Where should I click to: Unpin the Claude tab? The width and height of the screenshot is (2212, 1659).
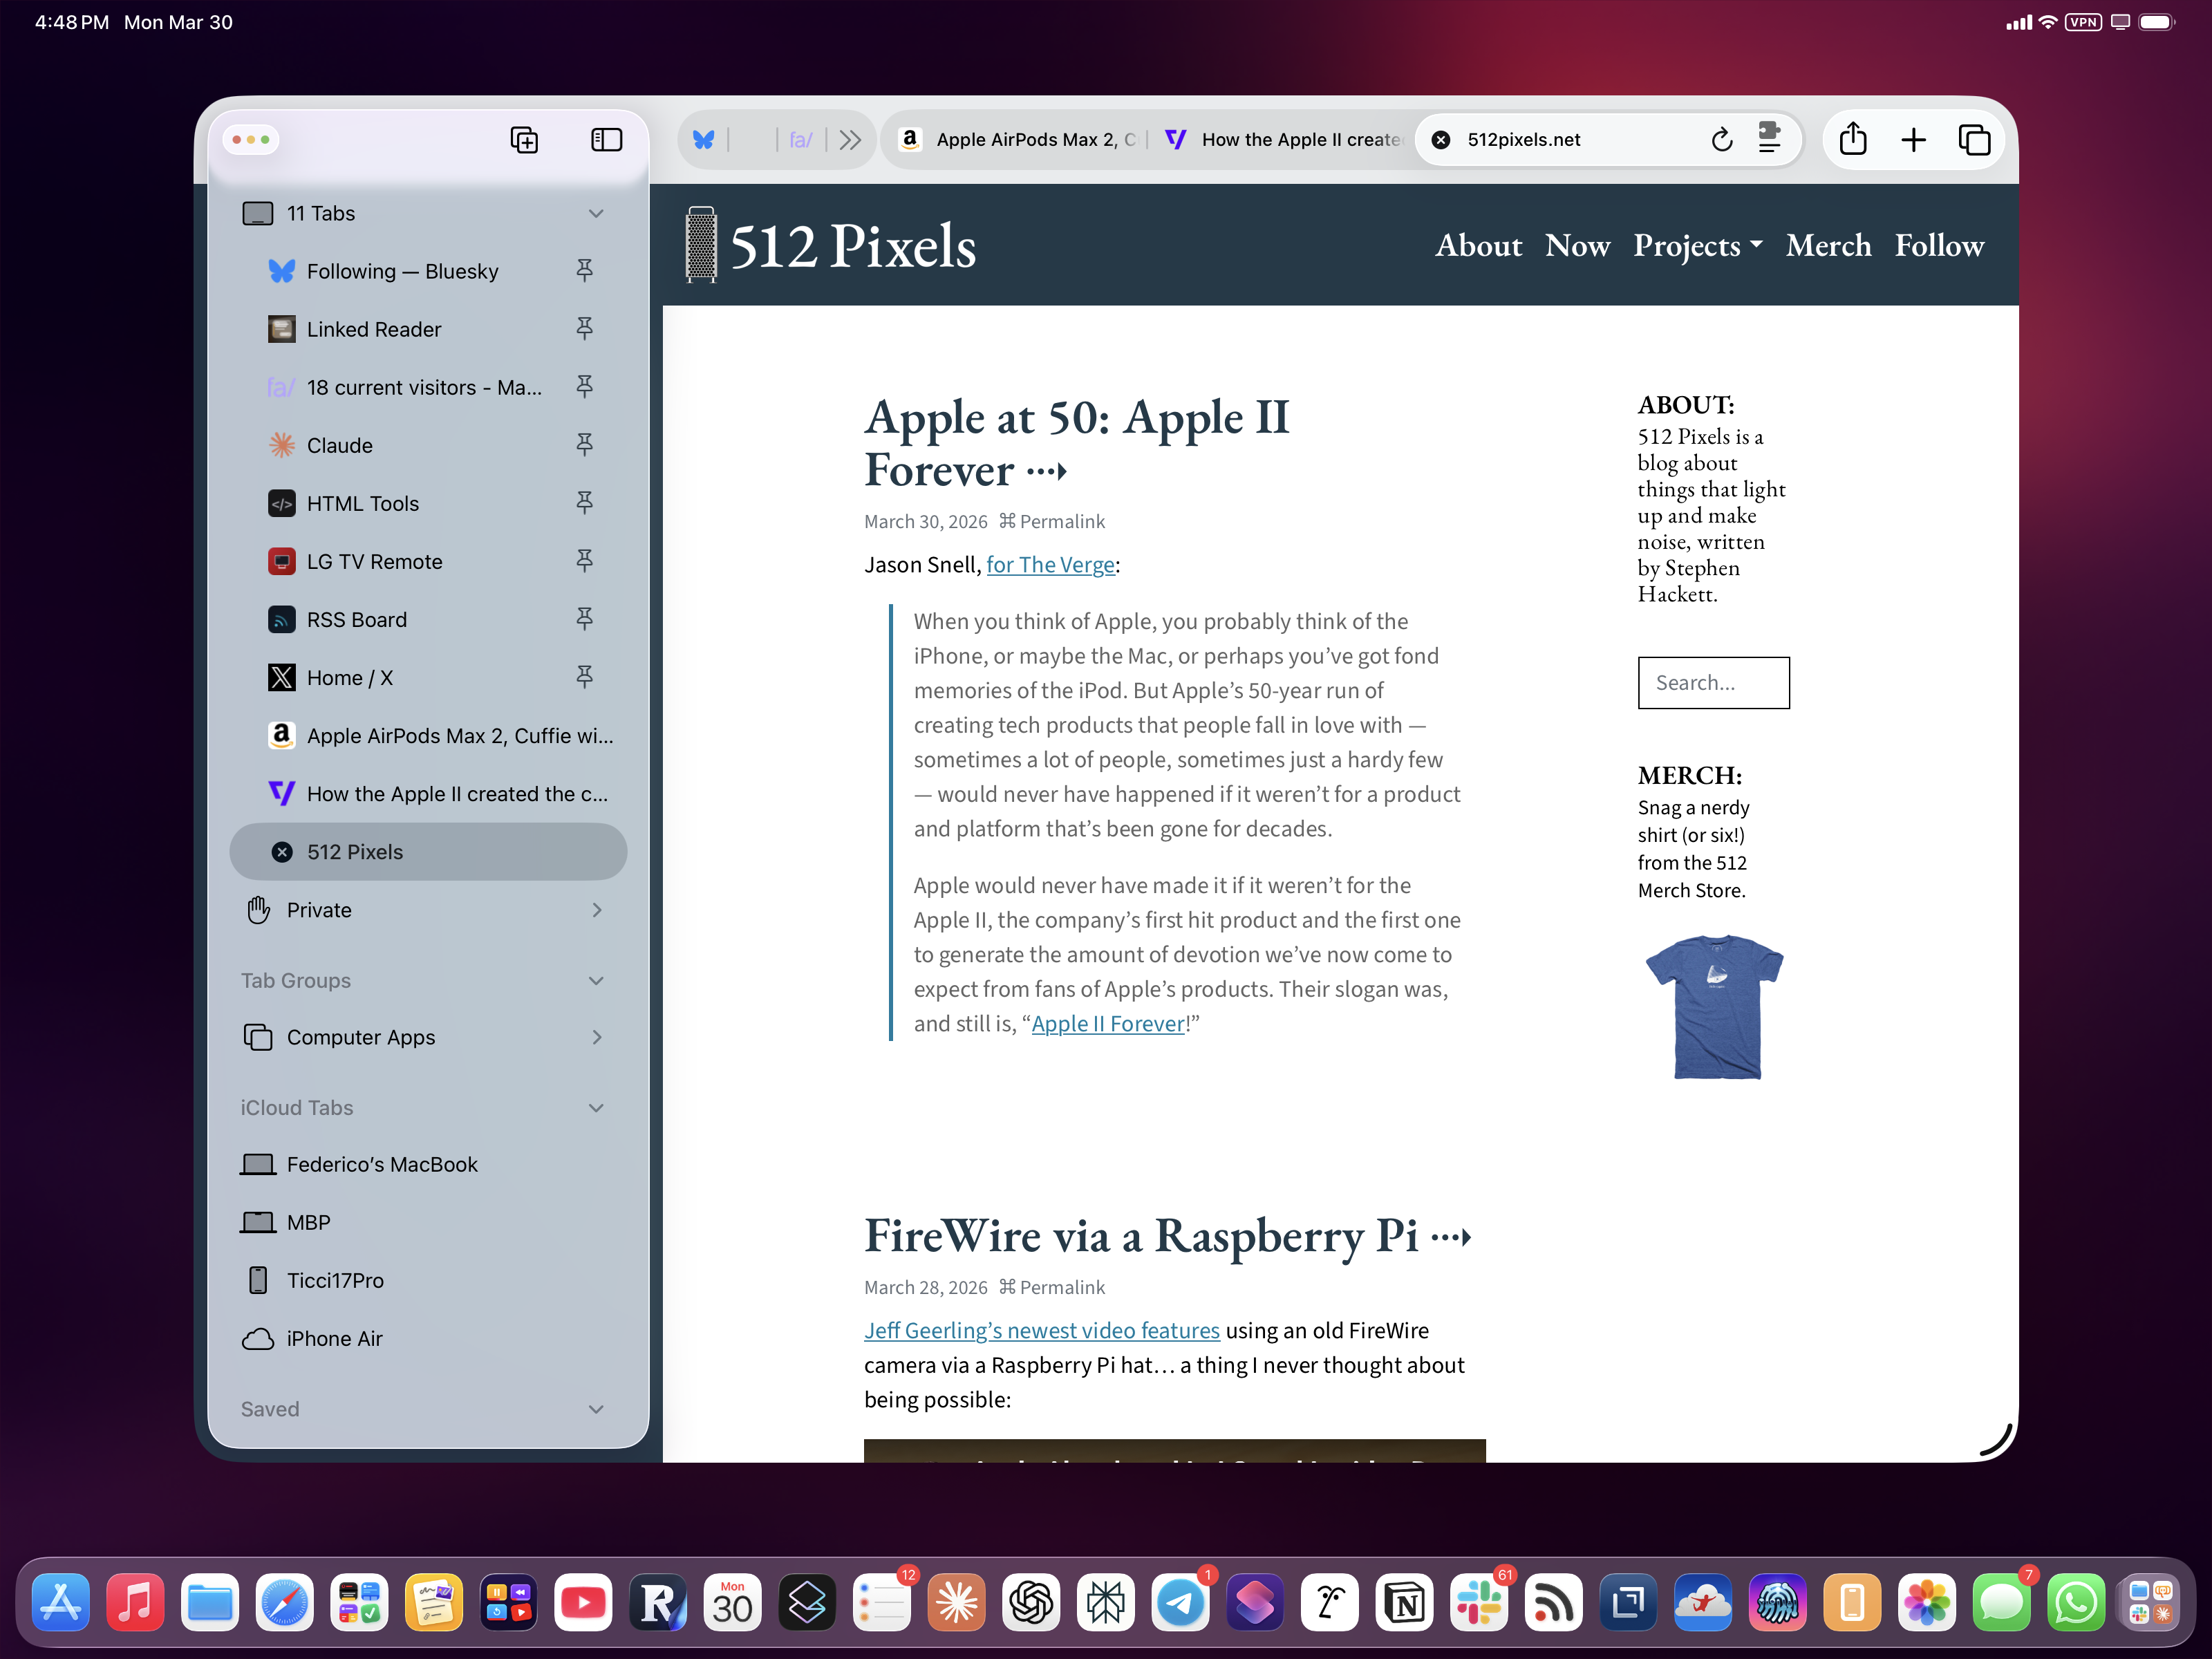click(585, 444)
